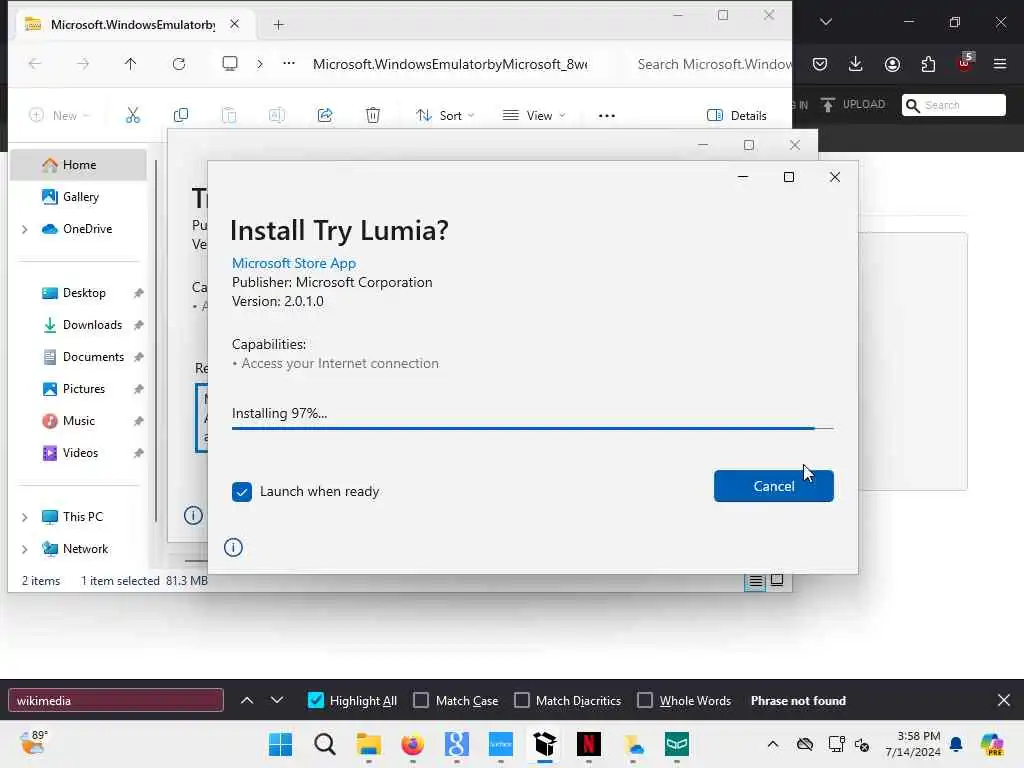Open the Windows Start menu

[281, 744]
